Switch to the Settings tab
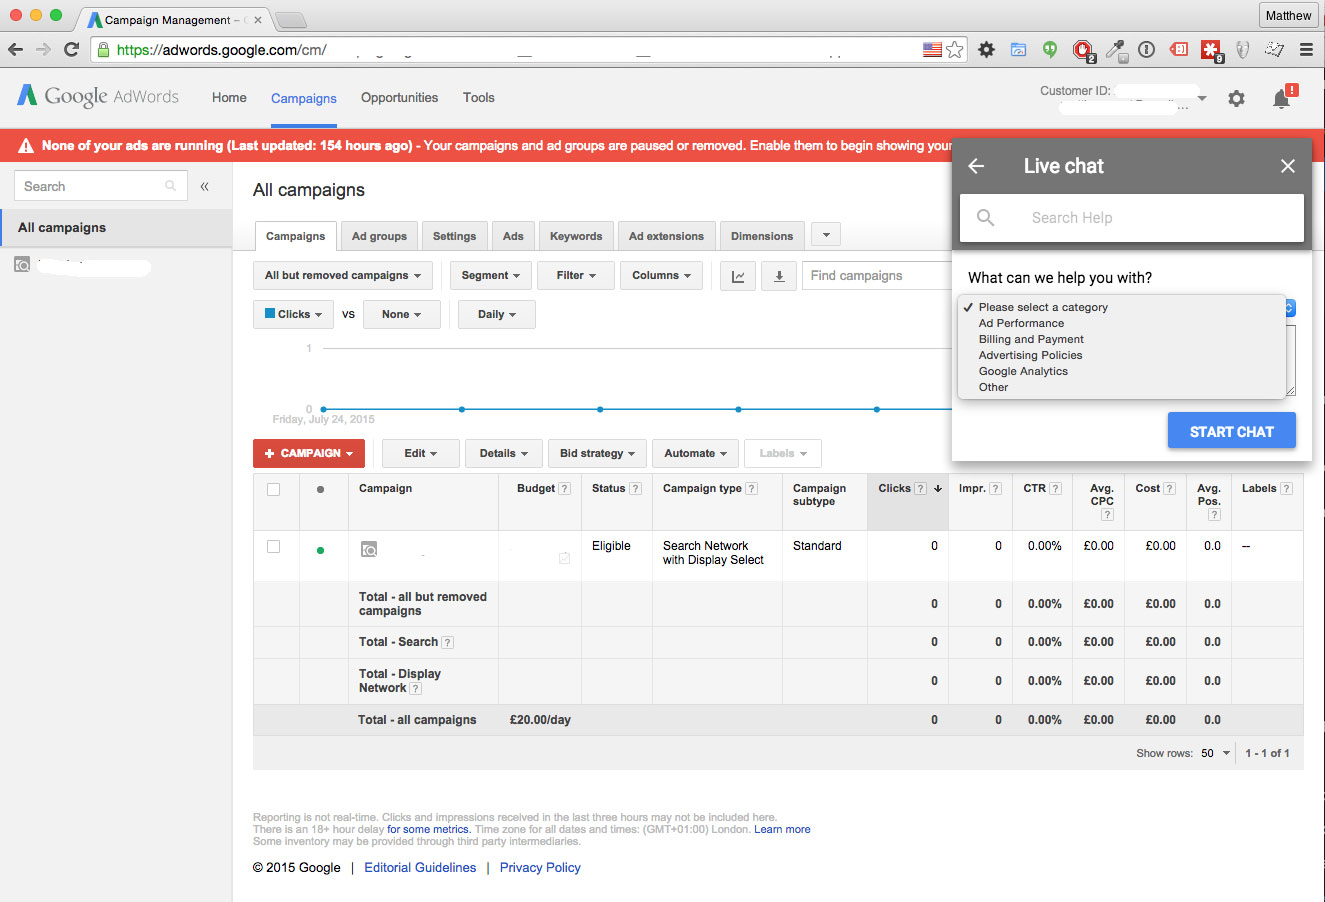1325x902 pixels. coord(454,236)
